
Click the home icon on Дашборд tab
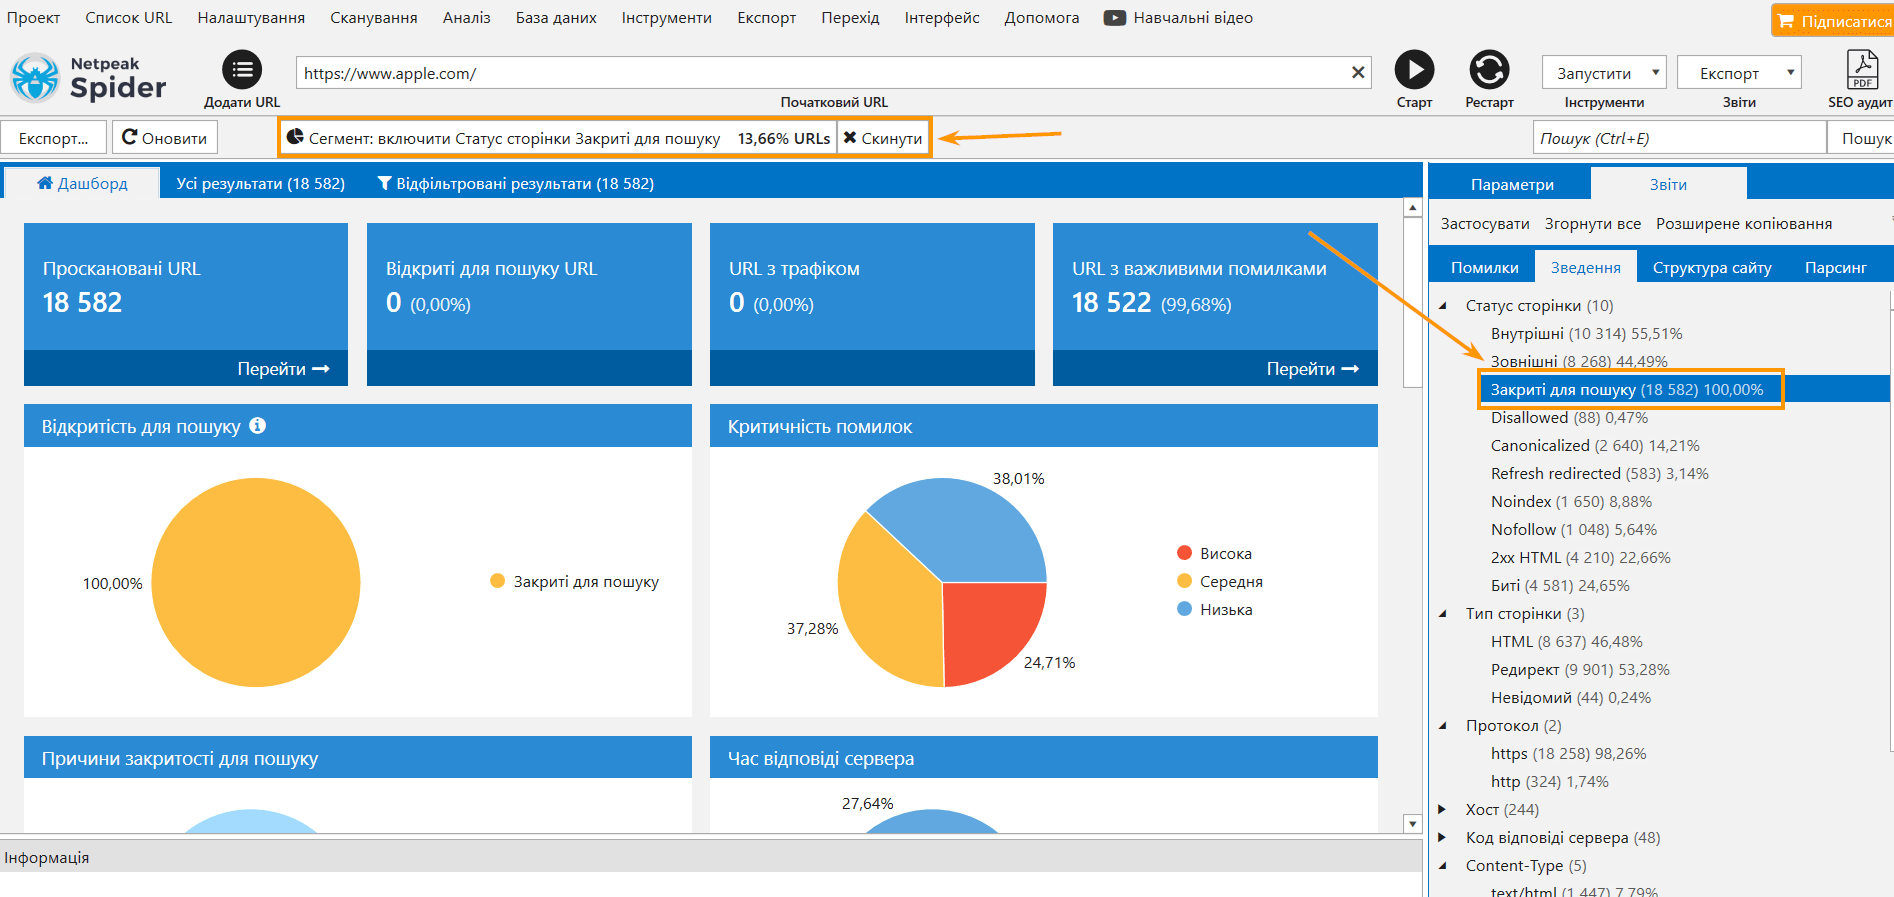[45, 183]
